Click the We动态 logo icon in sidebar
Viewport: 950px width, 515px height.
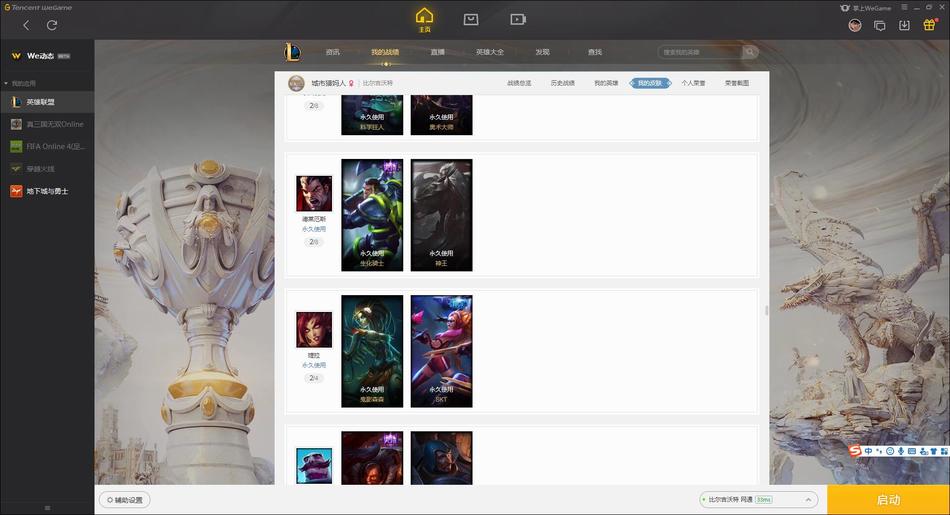[16, 56]
